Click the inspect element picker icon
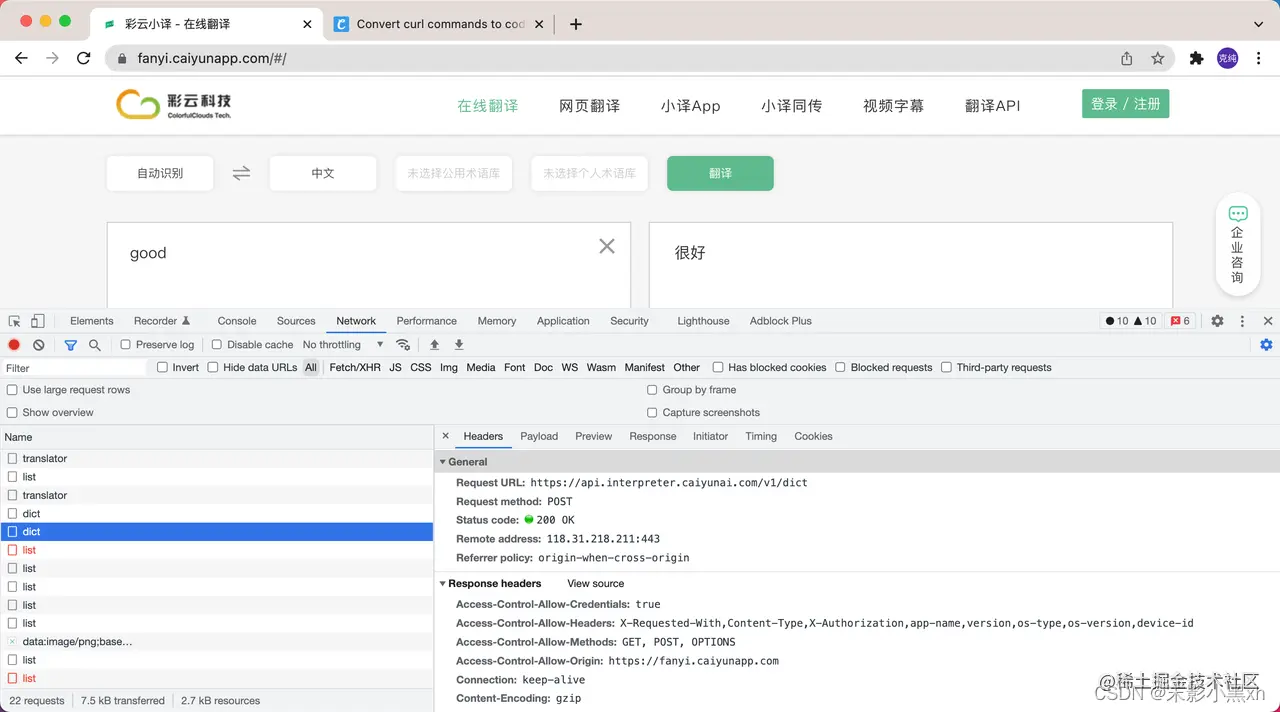 (x=15, y=321)
